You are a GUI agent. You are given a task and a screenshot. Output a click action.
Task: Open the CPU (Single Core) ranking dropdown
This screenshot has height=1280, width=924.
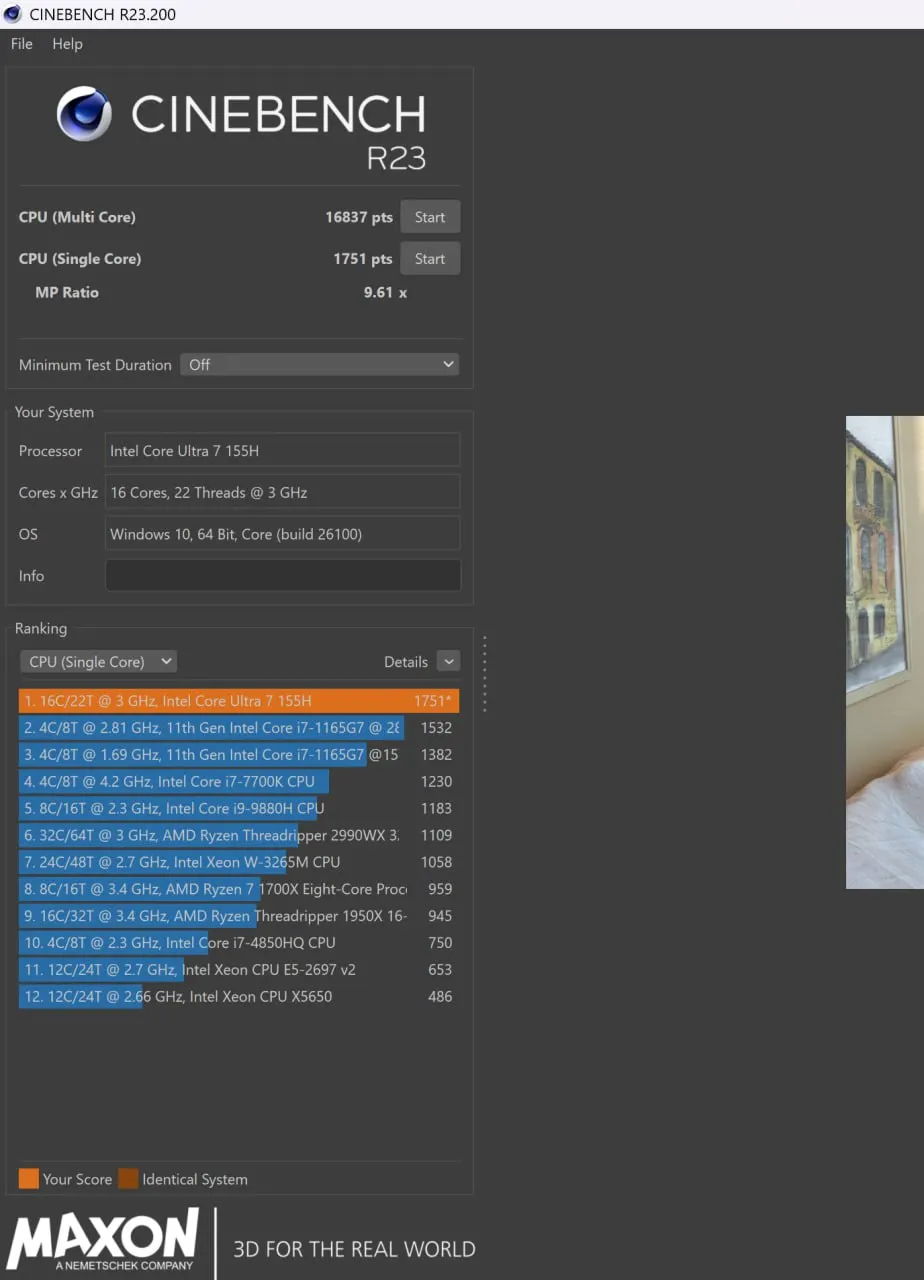[98, 662]
